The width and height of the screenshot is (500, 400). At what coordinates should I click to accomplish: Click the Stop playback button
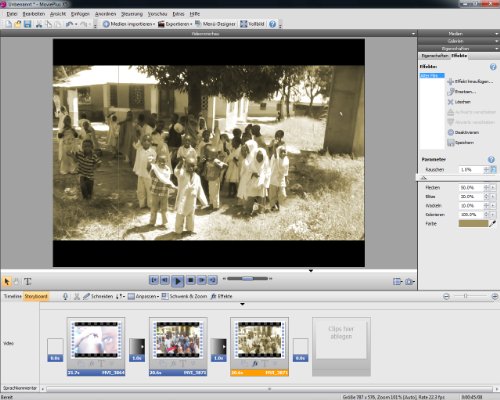tap(190, 280)
